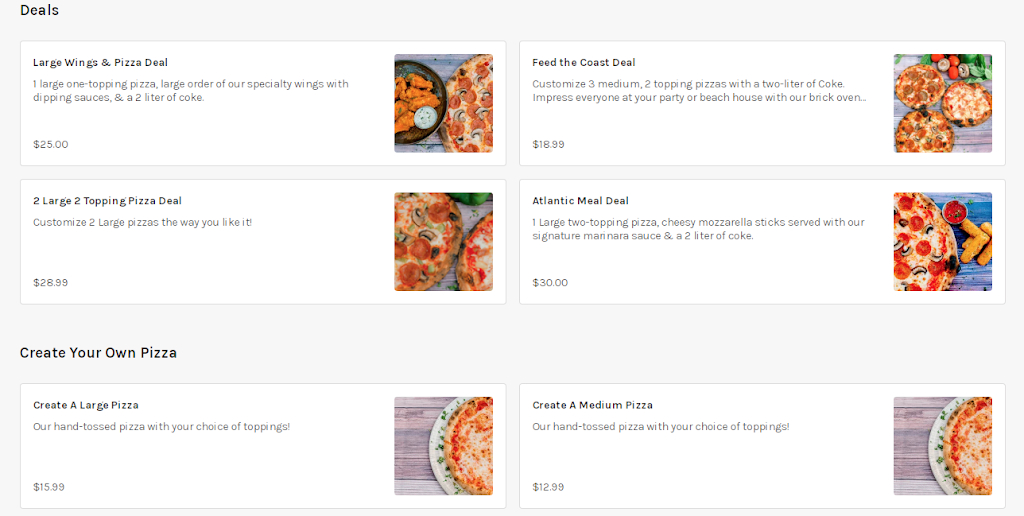Click the $30.00 price on Atlantic Meal
The height and width of the screenshot is (516, 1024).
[549, 282]
